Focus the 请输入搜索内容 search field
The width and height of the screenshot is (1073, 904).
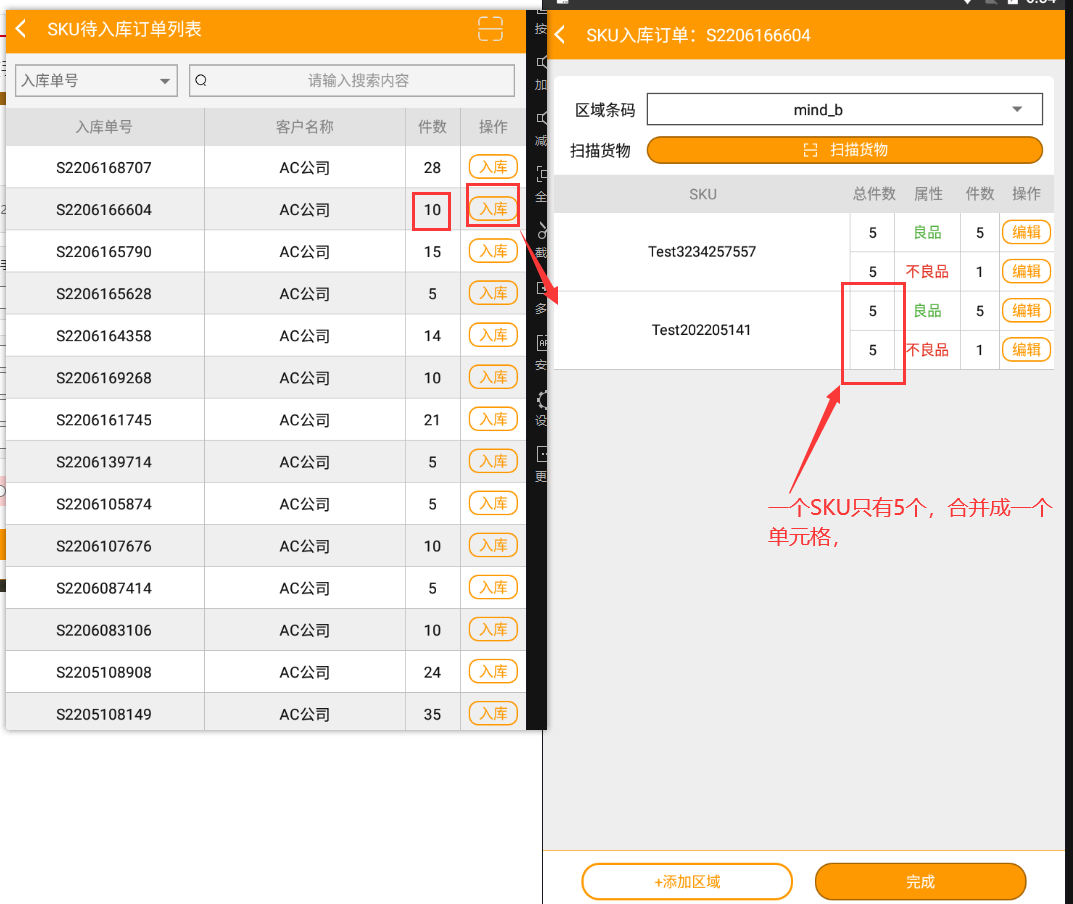358,81
